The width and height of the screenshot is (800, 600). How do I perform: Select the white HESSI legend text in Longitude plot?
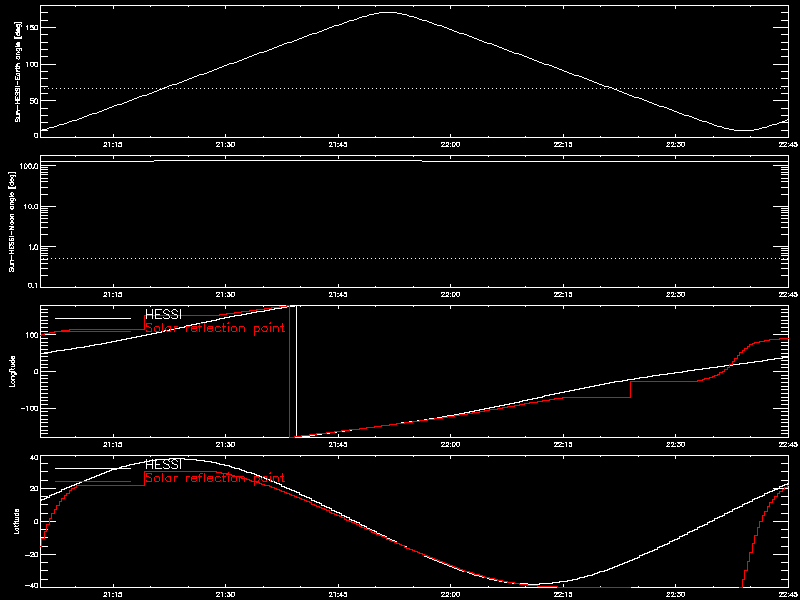pos(163,314)
